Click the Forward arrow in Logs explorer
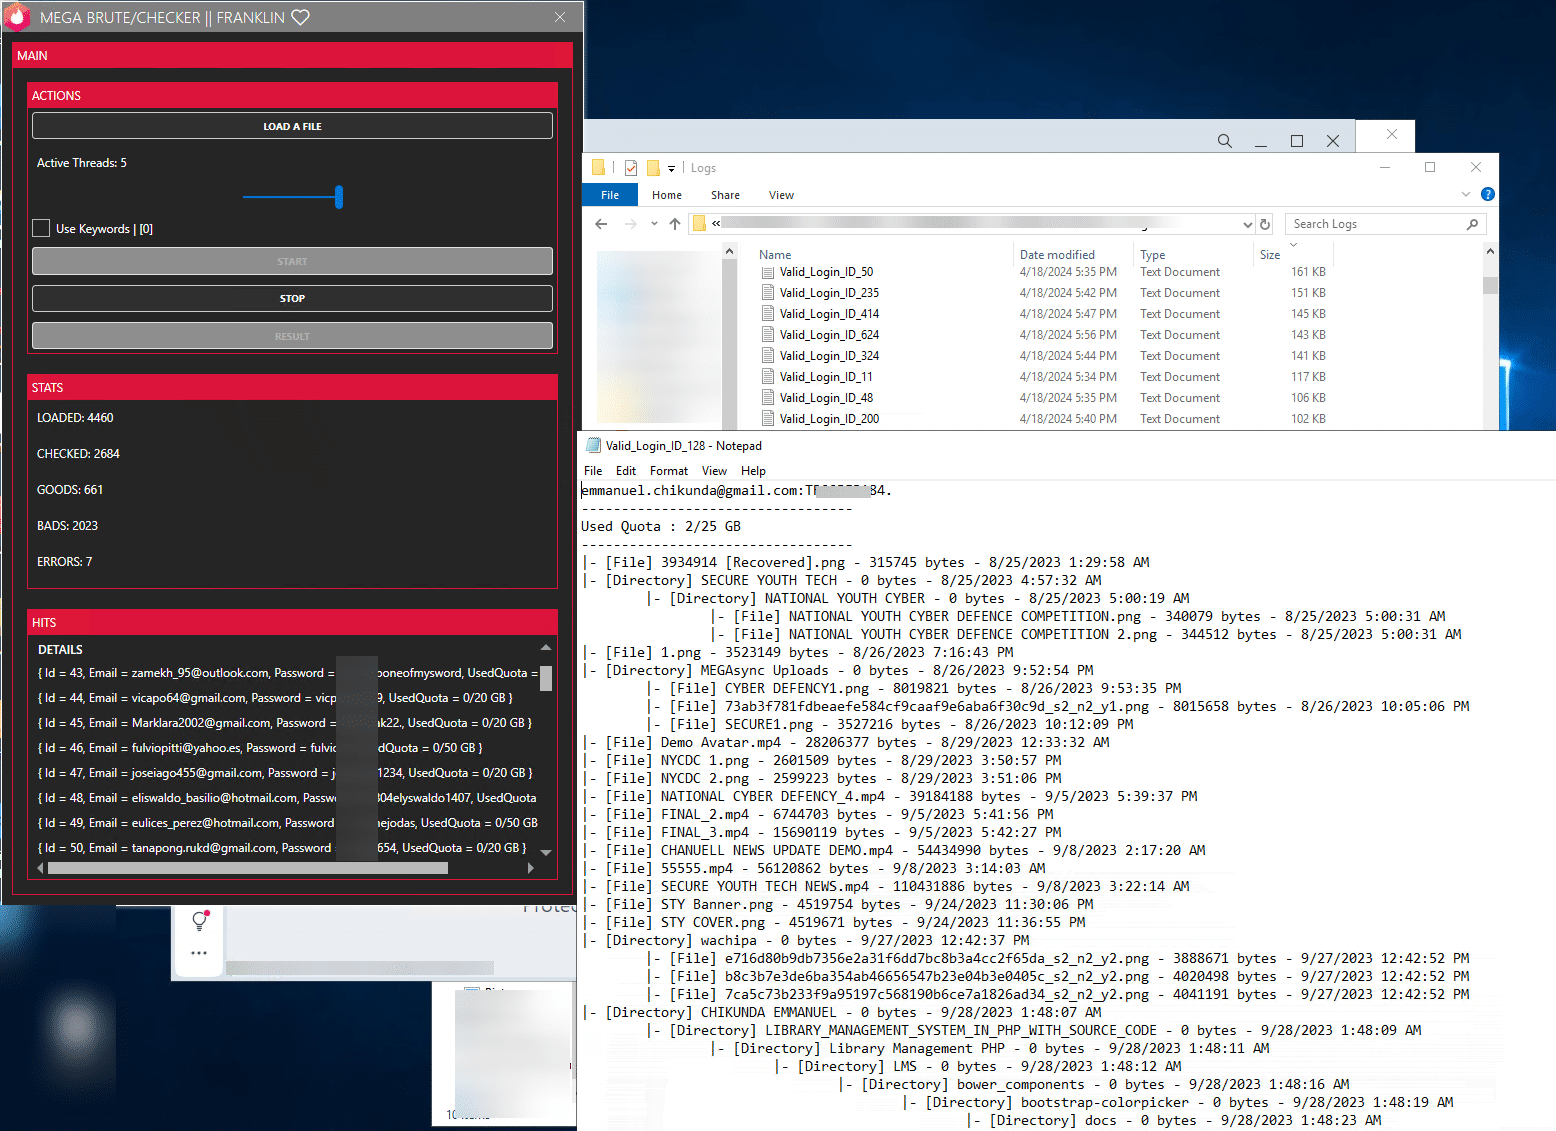Viewport: 1556px width, 1131px height. pyautogui.click(x=630, y=224)
